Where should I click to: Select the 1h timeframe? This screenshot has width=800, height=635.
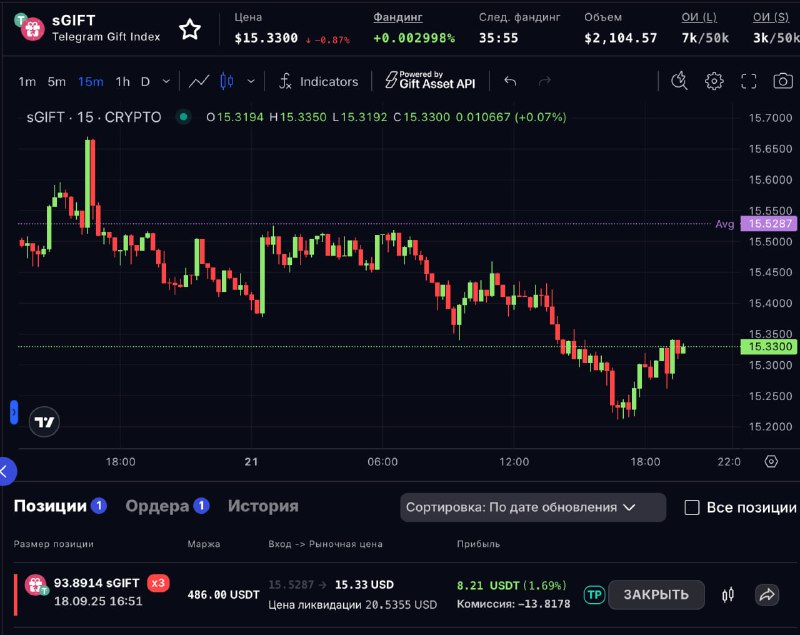pyautogui.click(x=122, y=81)
